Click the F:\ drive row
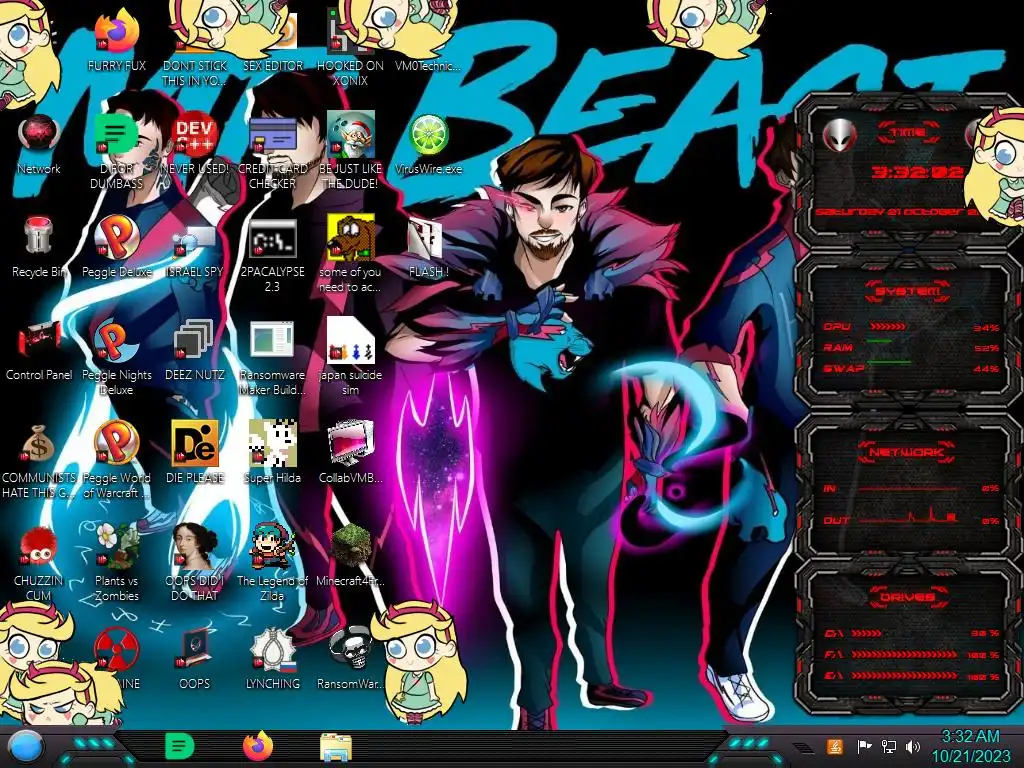This screenshot has width=1024, height=768. pos(912,654)
